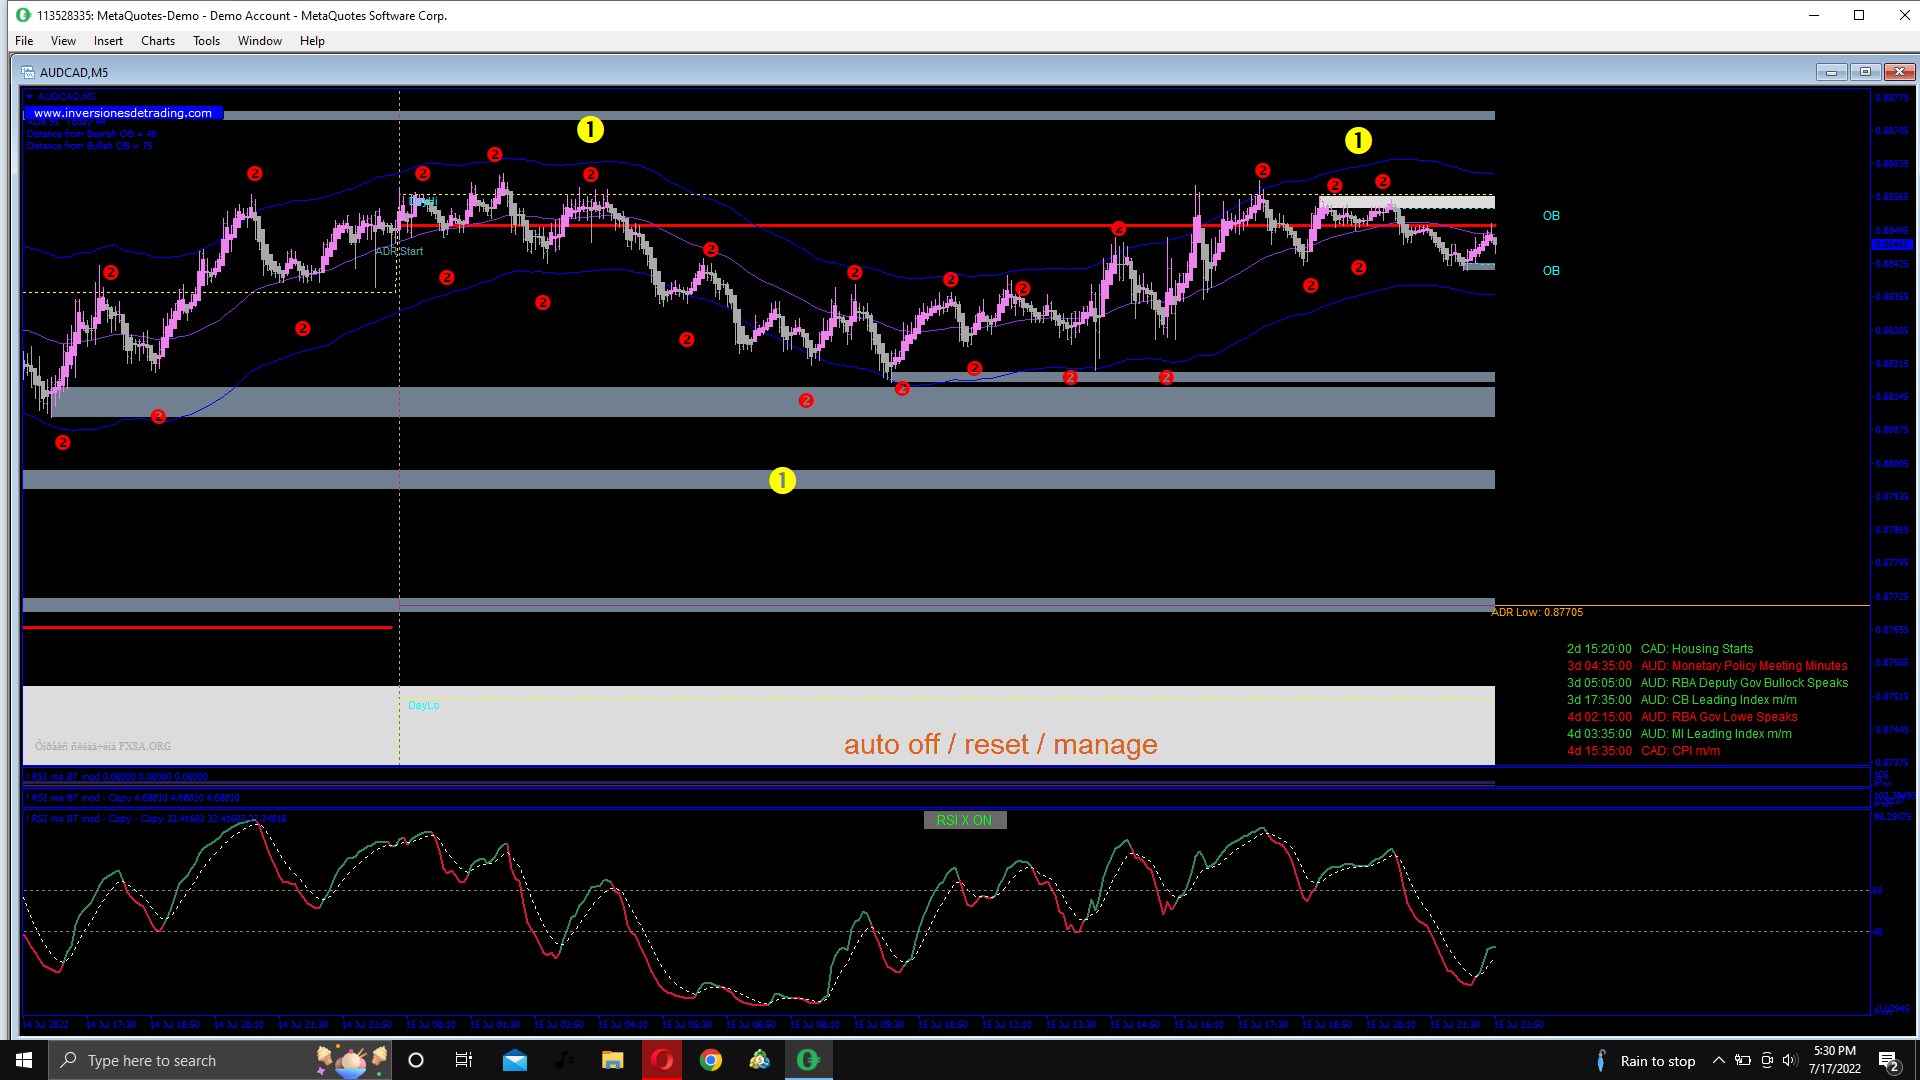The width and height of the screenshot is (1920, 1080).
Task: Open the notification center with 2 alerts
Action: coord(1888,1061)
